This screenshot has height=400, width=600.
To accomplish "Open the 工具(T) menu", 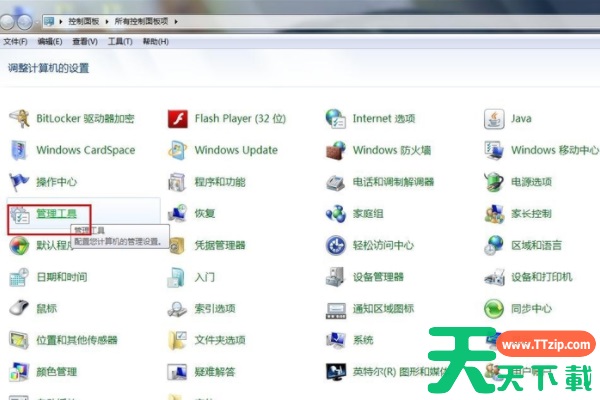I will [120, 42].
